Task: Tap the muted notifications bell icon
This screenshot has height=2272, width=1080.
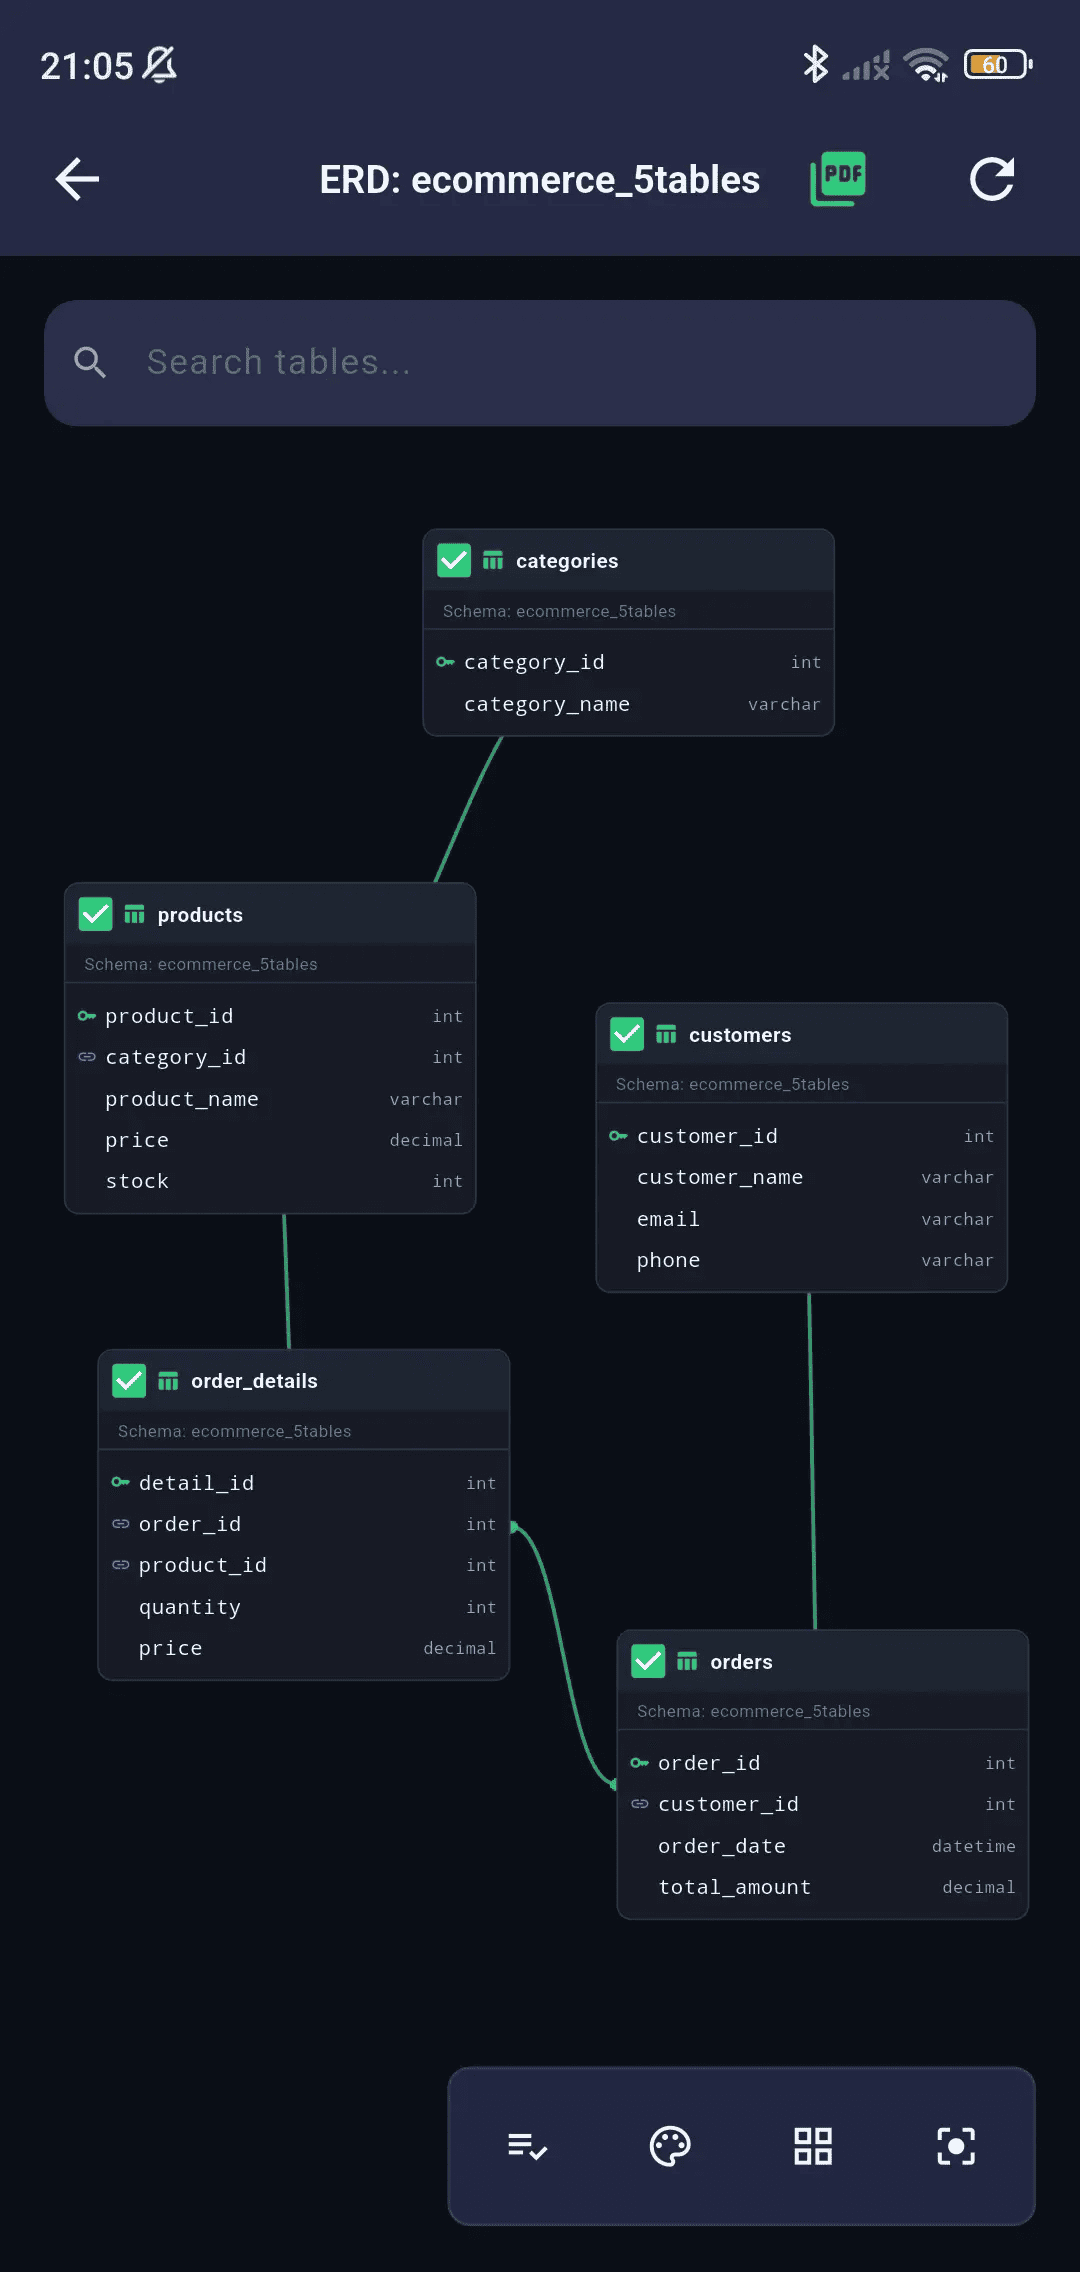Action: tap(160, 65)
